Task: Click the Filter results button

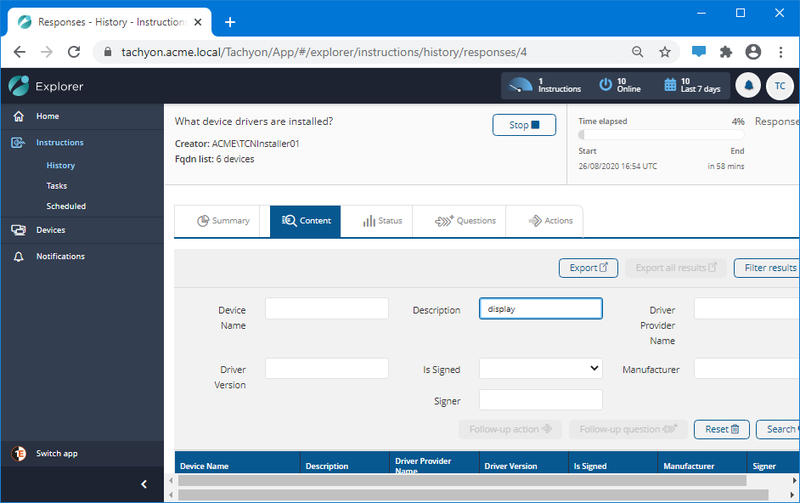Action: 767,268
